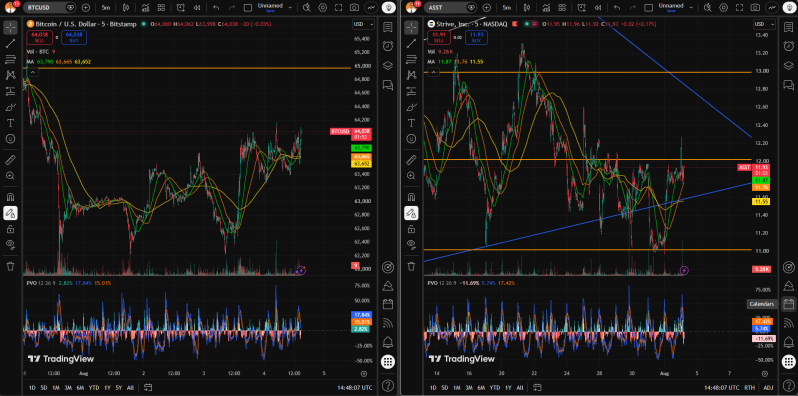This screenshot has width=798, height=396.
Task: Toggle stay-in-drawing-mode pencil lock in ASST window
Action: (x=411, y=213)
